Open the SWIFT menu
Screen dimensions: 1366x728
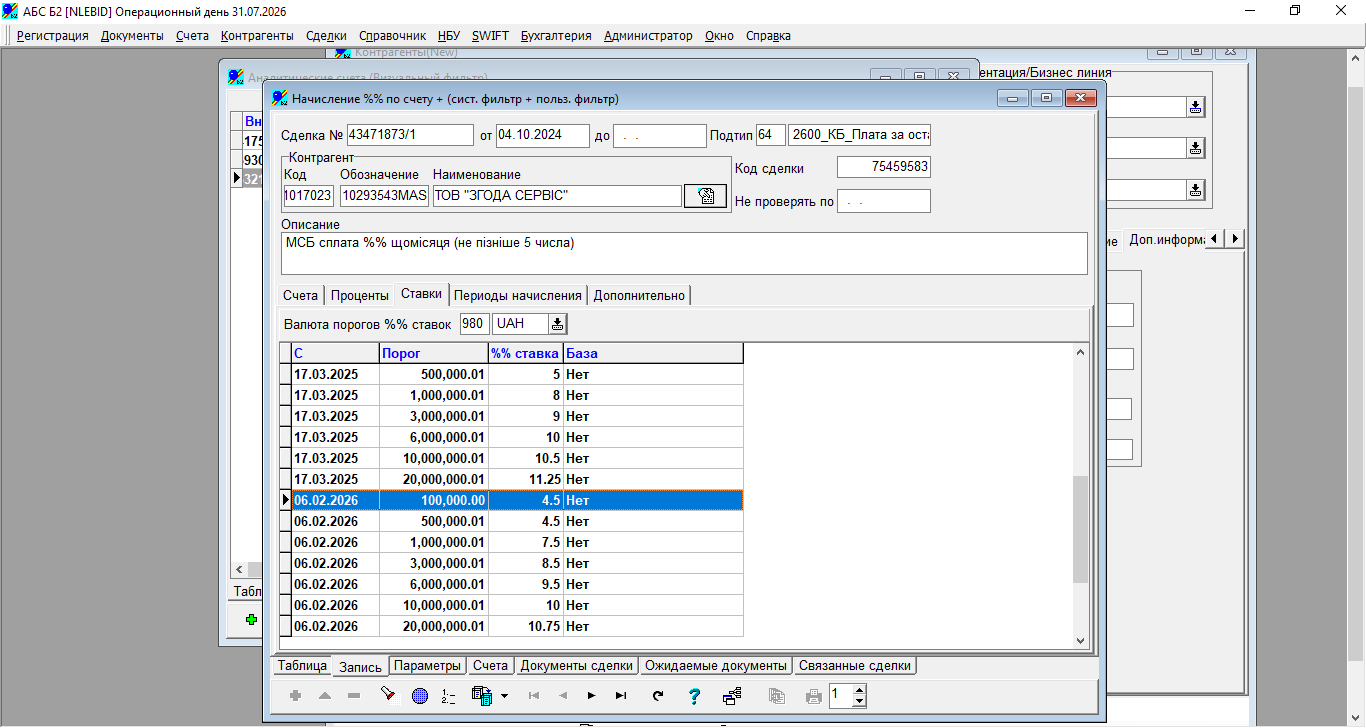[489, 36]
